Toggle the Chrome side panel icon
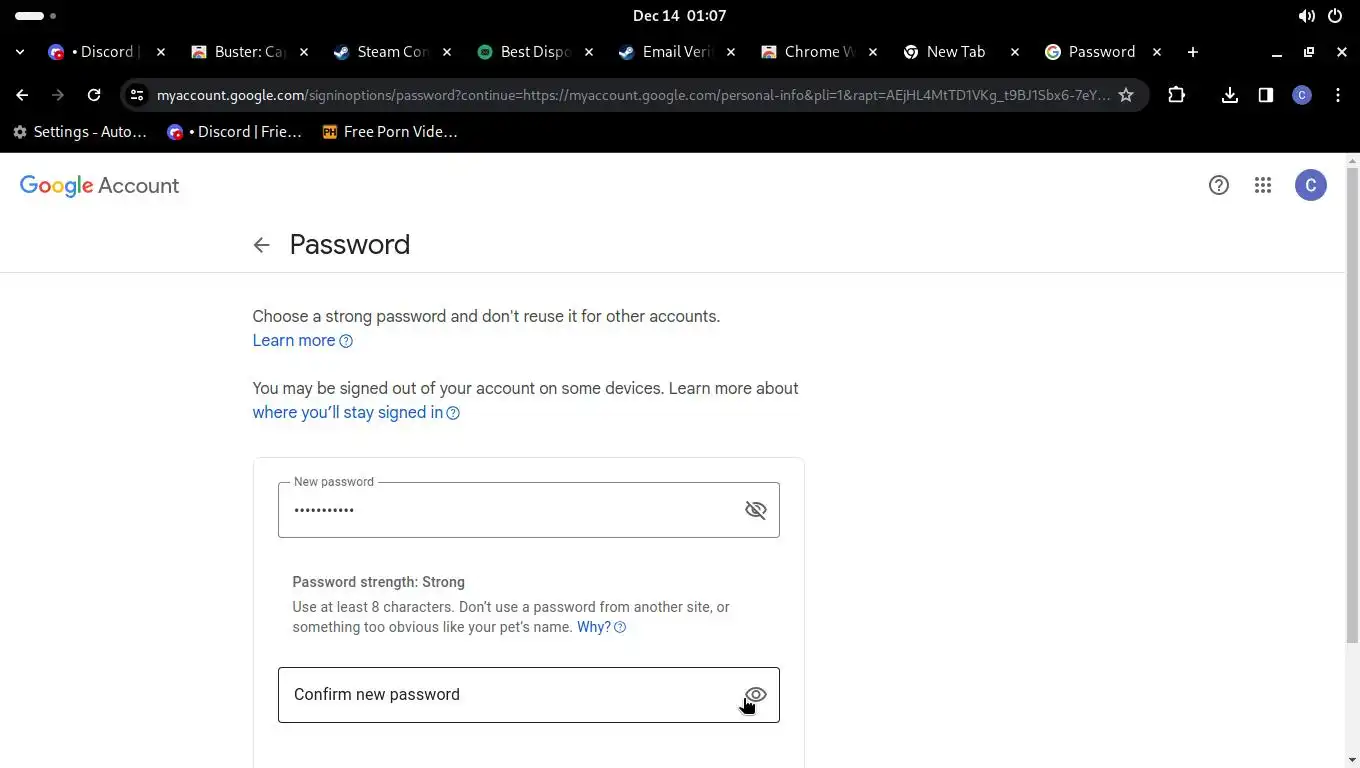The width and height of the screenshot is (1360, 768). click(x=1266, y=95)
